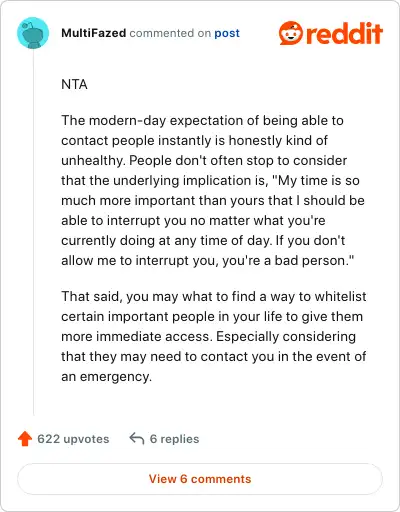Collapse thread via the vertical comment line
Screen dimensions: 400x512
(33, 232)
